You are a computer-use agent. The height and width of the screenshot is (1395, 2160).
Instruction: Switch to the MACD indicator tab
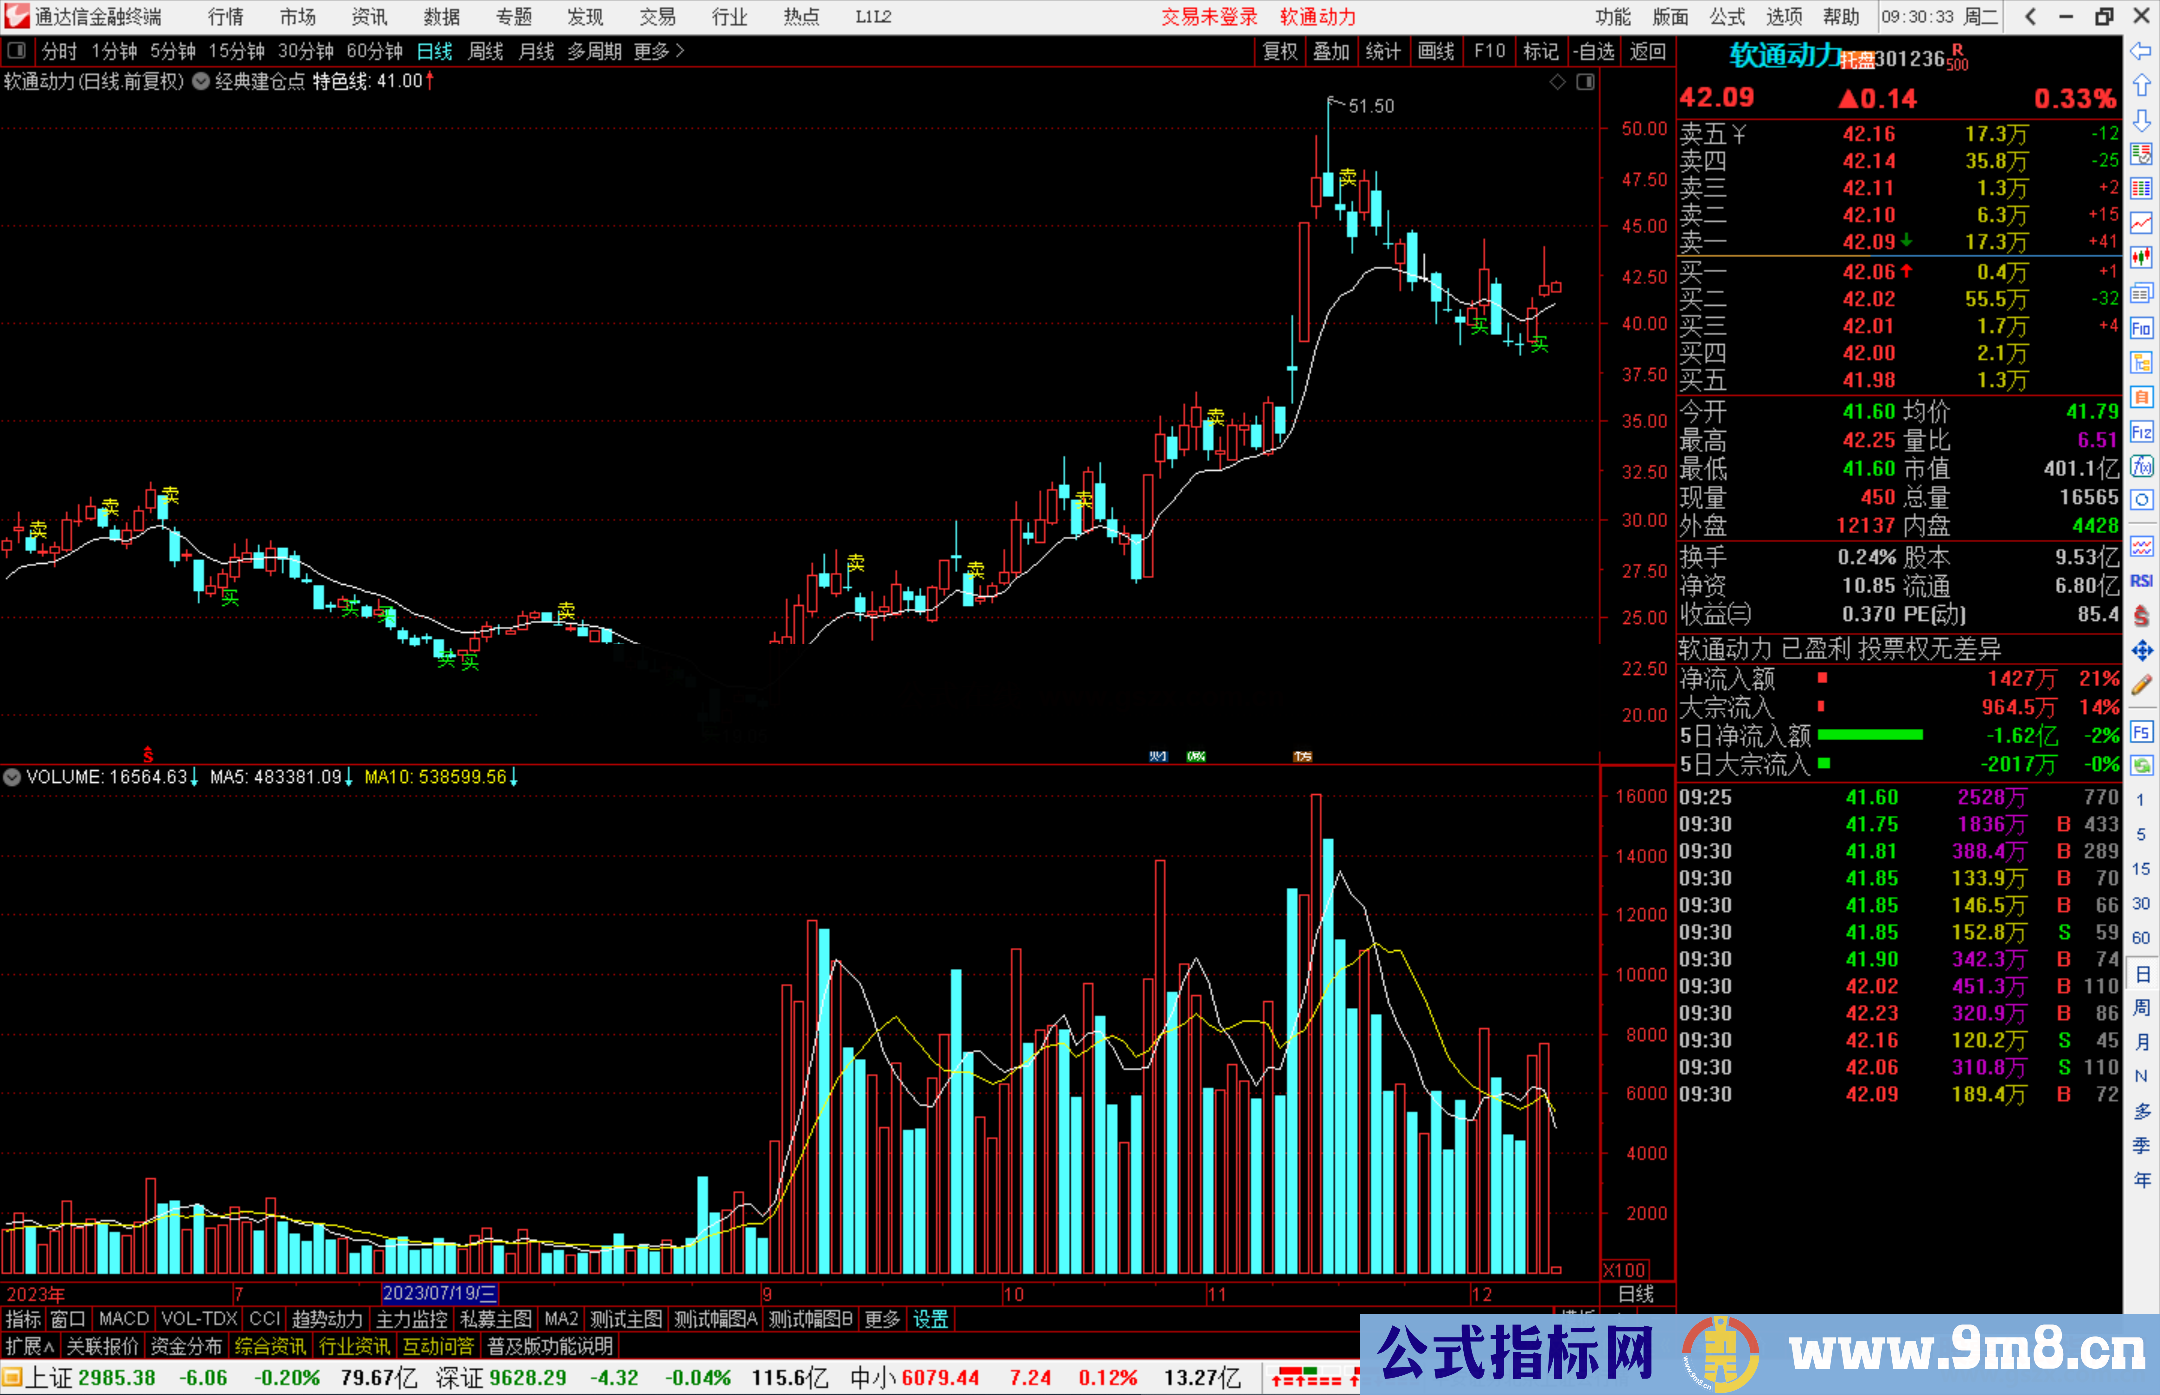point(123,1319)
